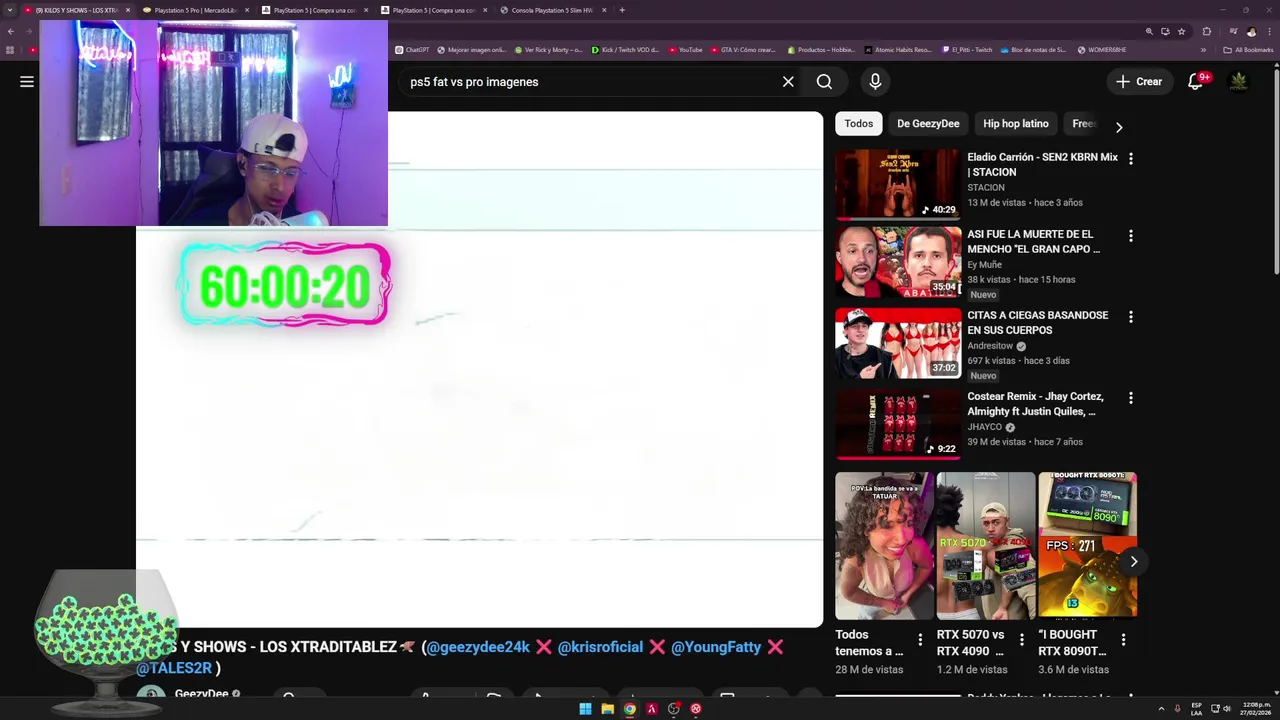The width and height of the screenshot is (1280, 720).
Task: Close the Playstation 5 Pro MercadoLibre tab
Action: coord(247,10)
